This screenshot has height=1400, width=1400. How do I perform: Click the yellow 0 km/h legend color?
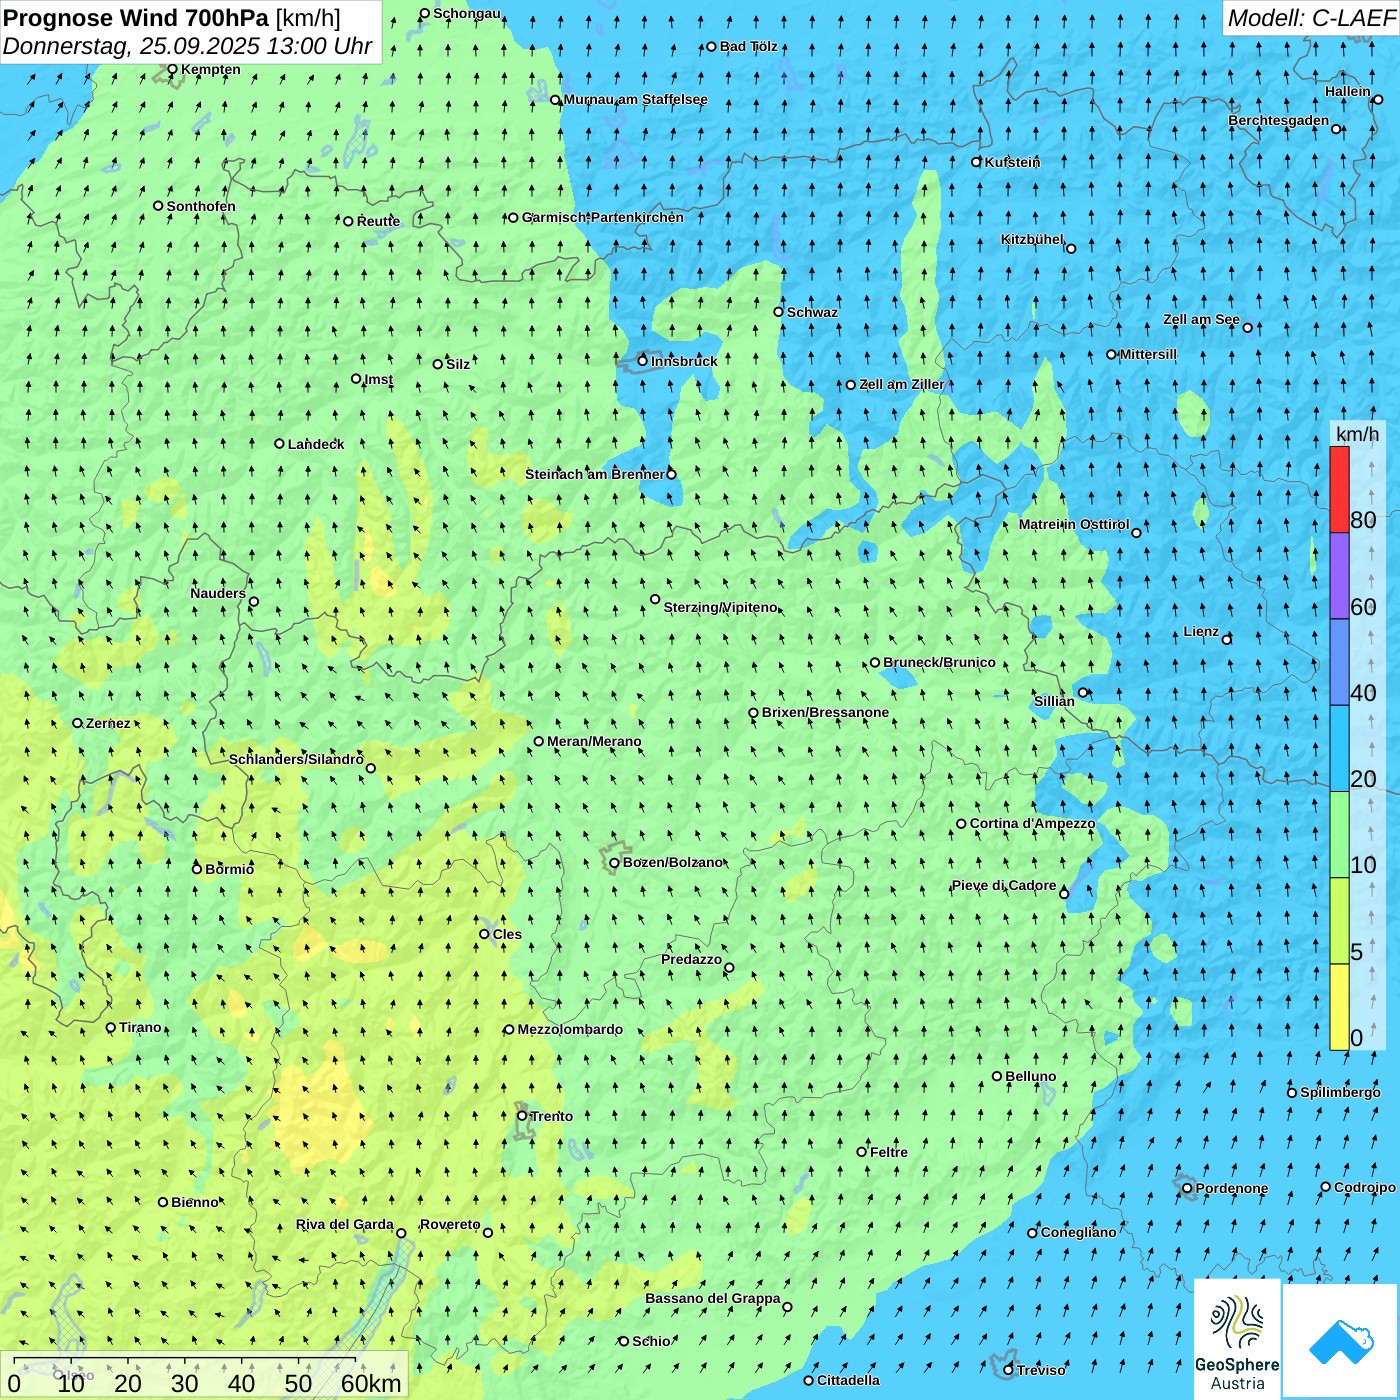tap(1339, 1007)
